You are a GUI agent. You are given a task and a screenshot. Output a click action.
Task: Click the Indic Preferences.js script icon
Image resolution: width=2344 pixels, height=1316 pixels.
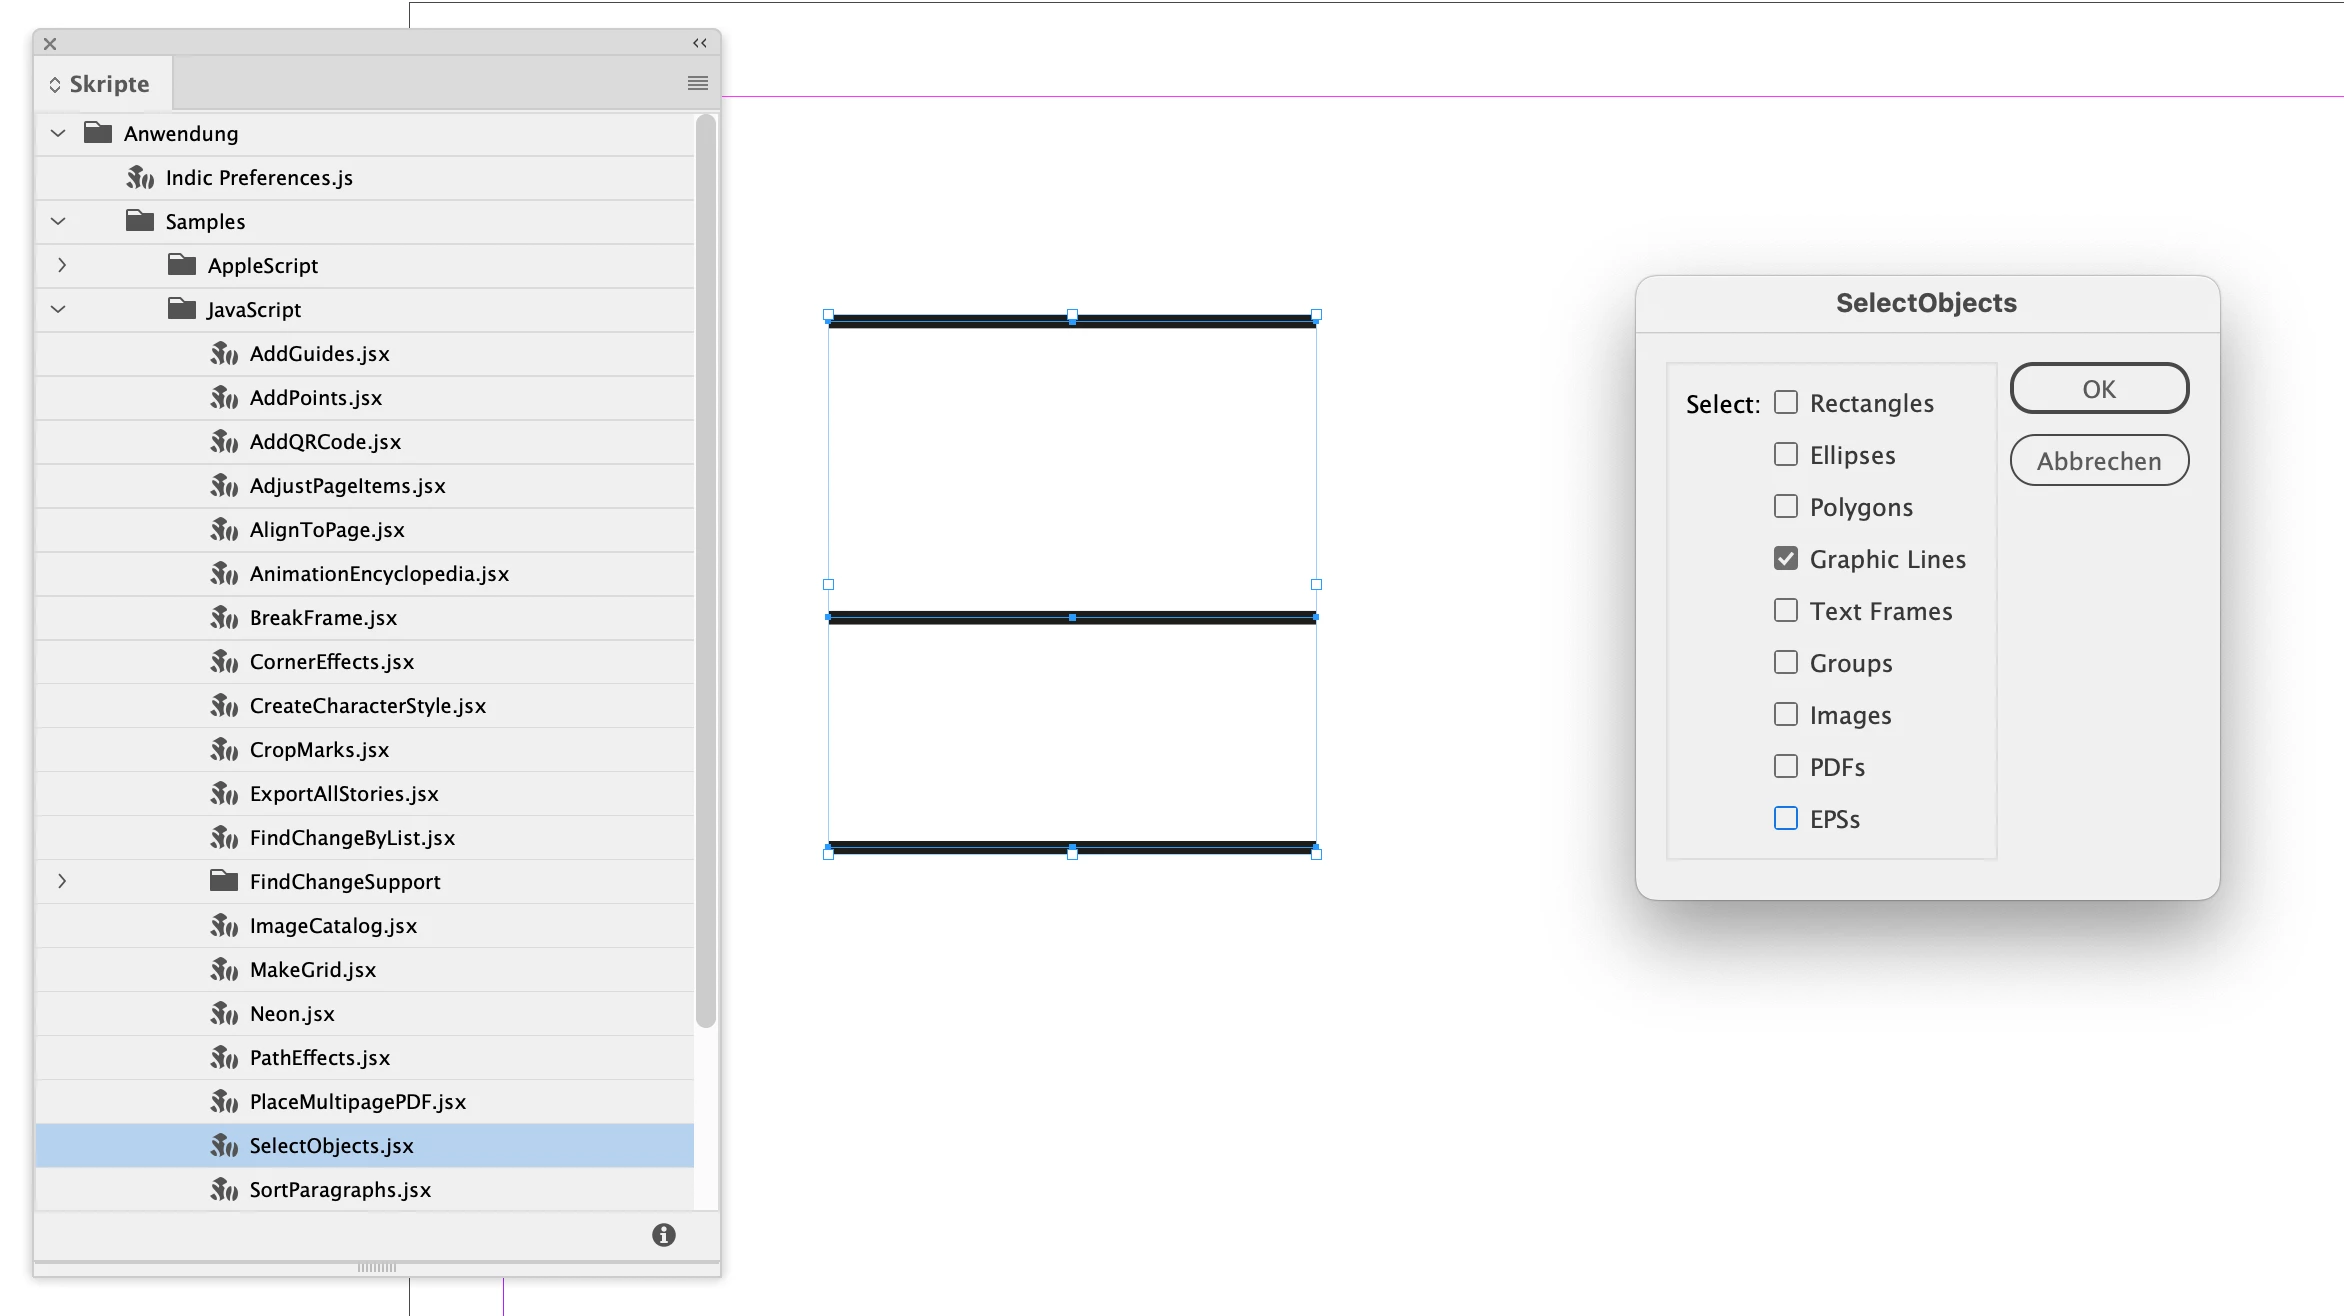tap(140, 178)
